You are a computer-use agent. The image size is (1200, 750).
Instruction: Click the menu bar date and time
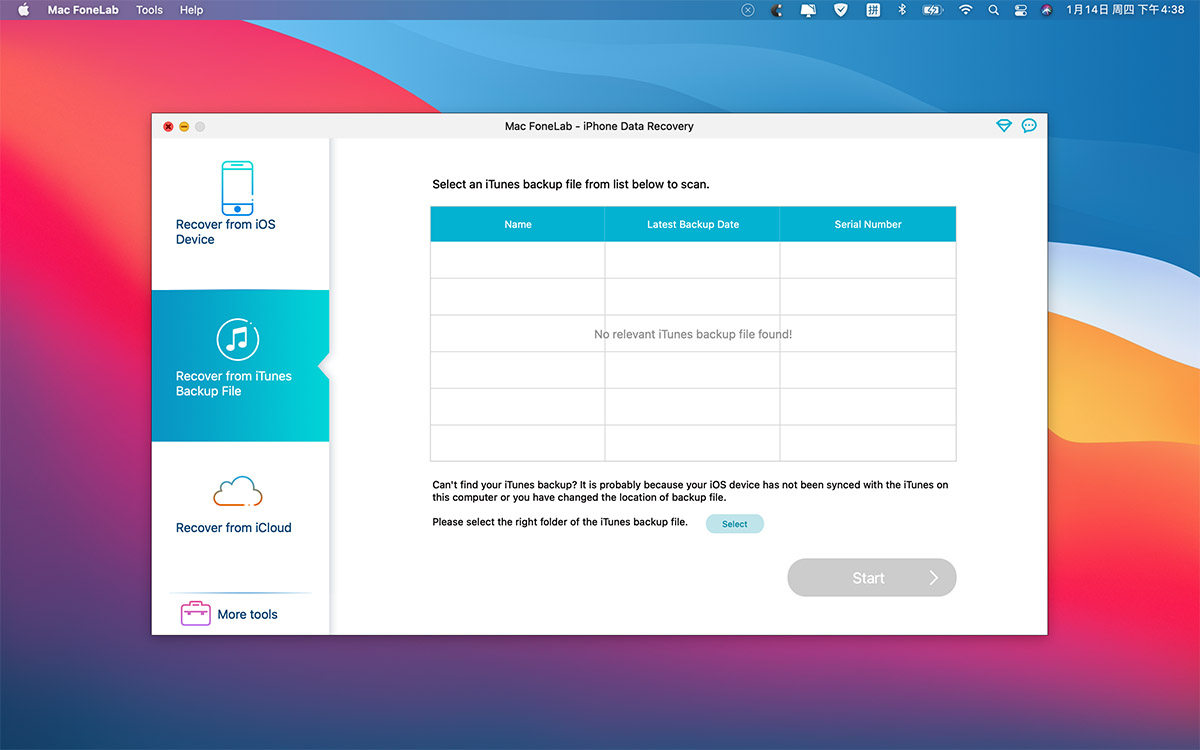click(x=1125, y=10)
